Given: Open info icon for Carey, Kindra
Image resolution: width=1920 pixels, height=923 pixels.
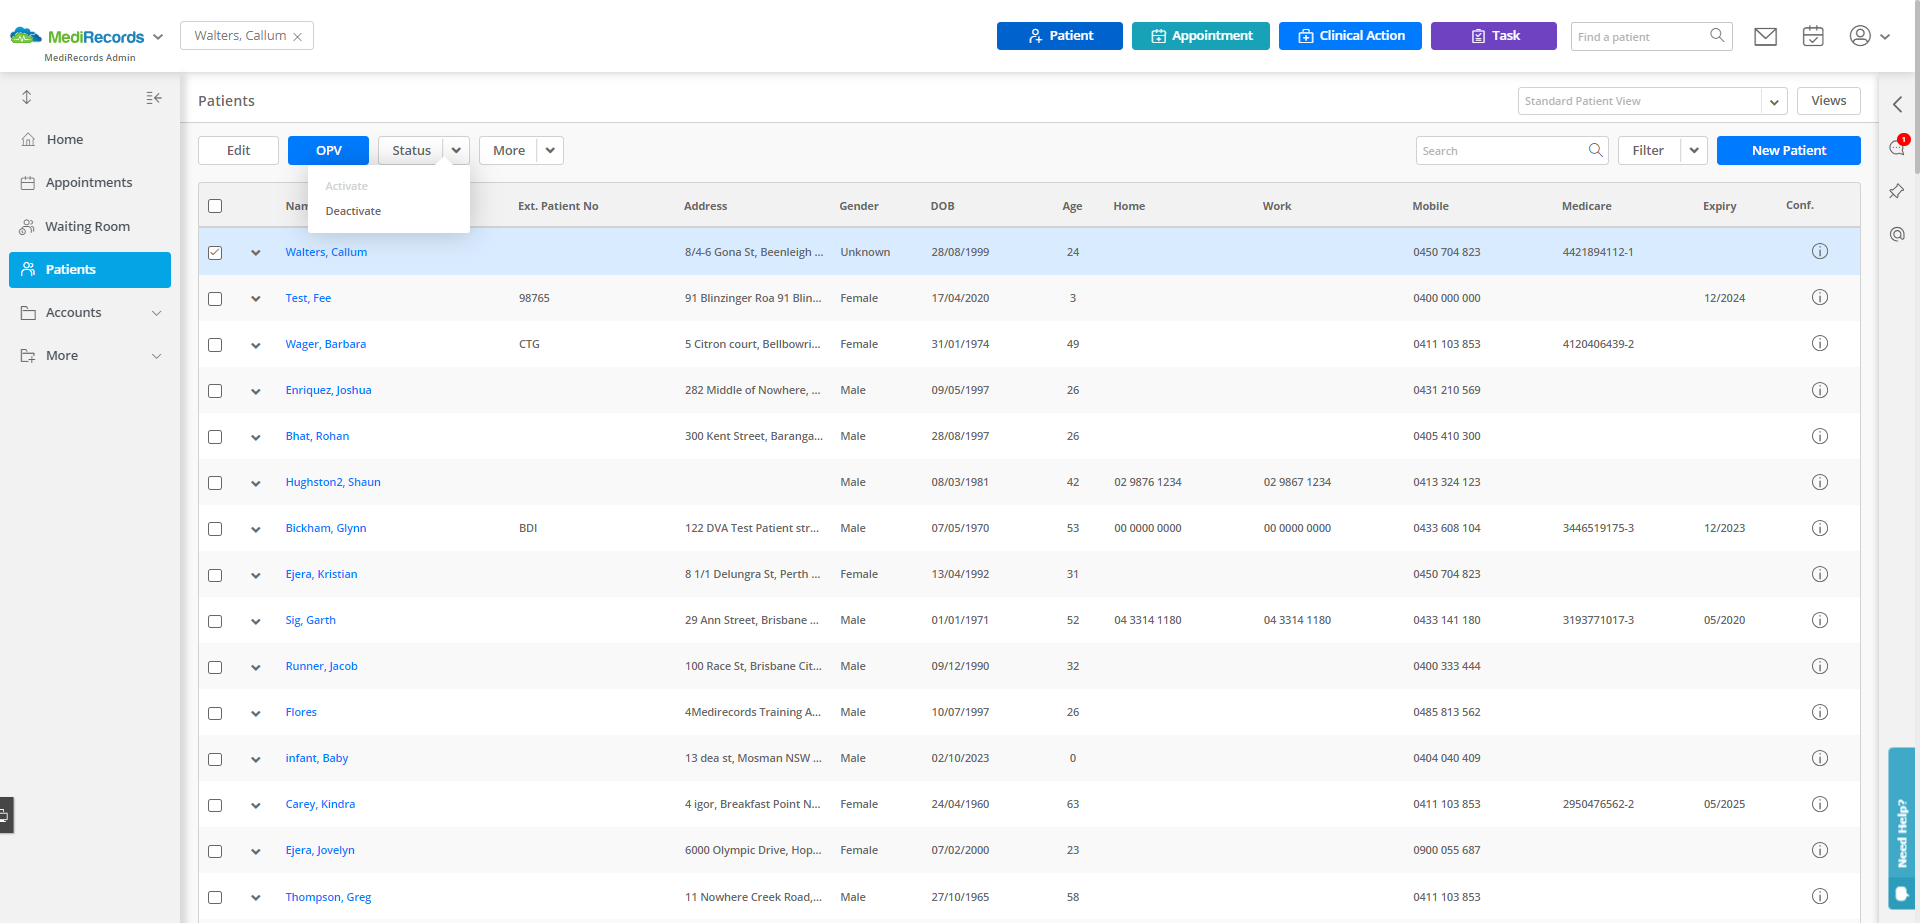Looking at the screenshot, I should (1820, 804).
